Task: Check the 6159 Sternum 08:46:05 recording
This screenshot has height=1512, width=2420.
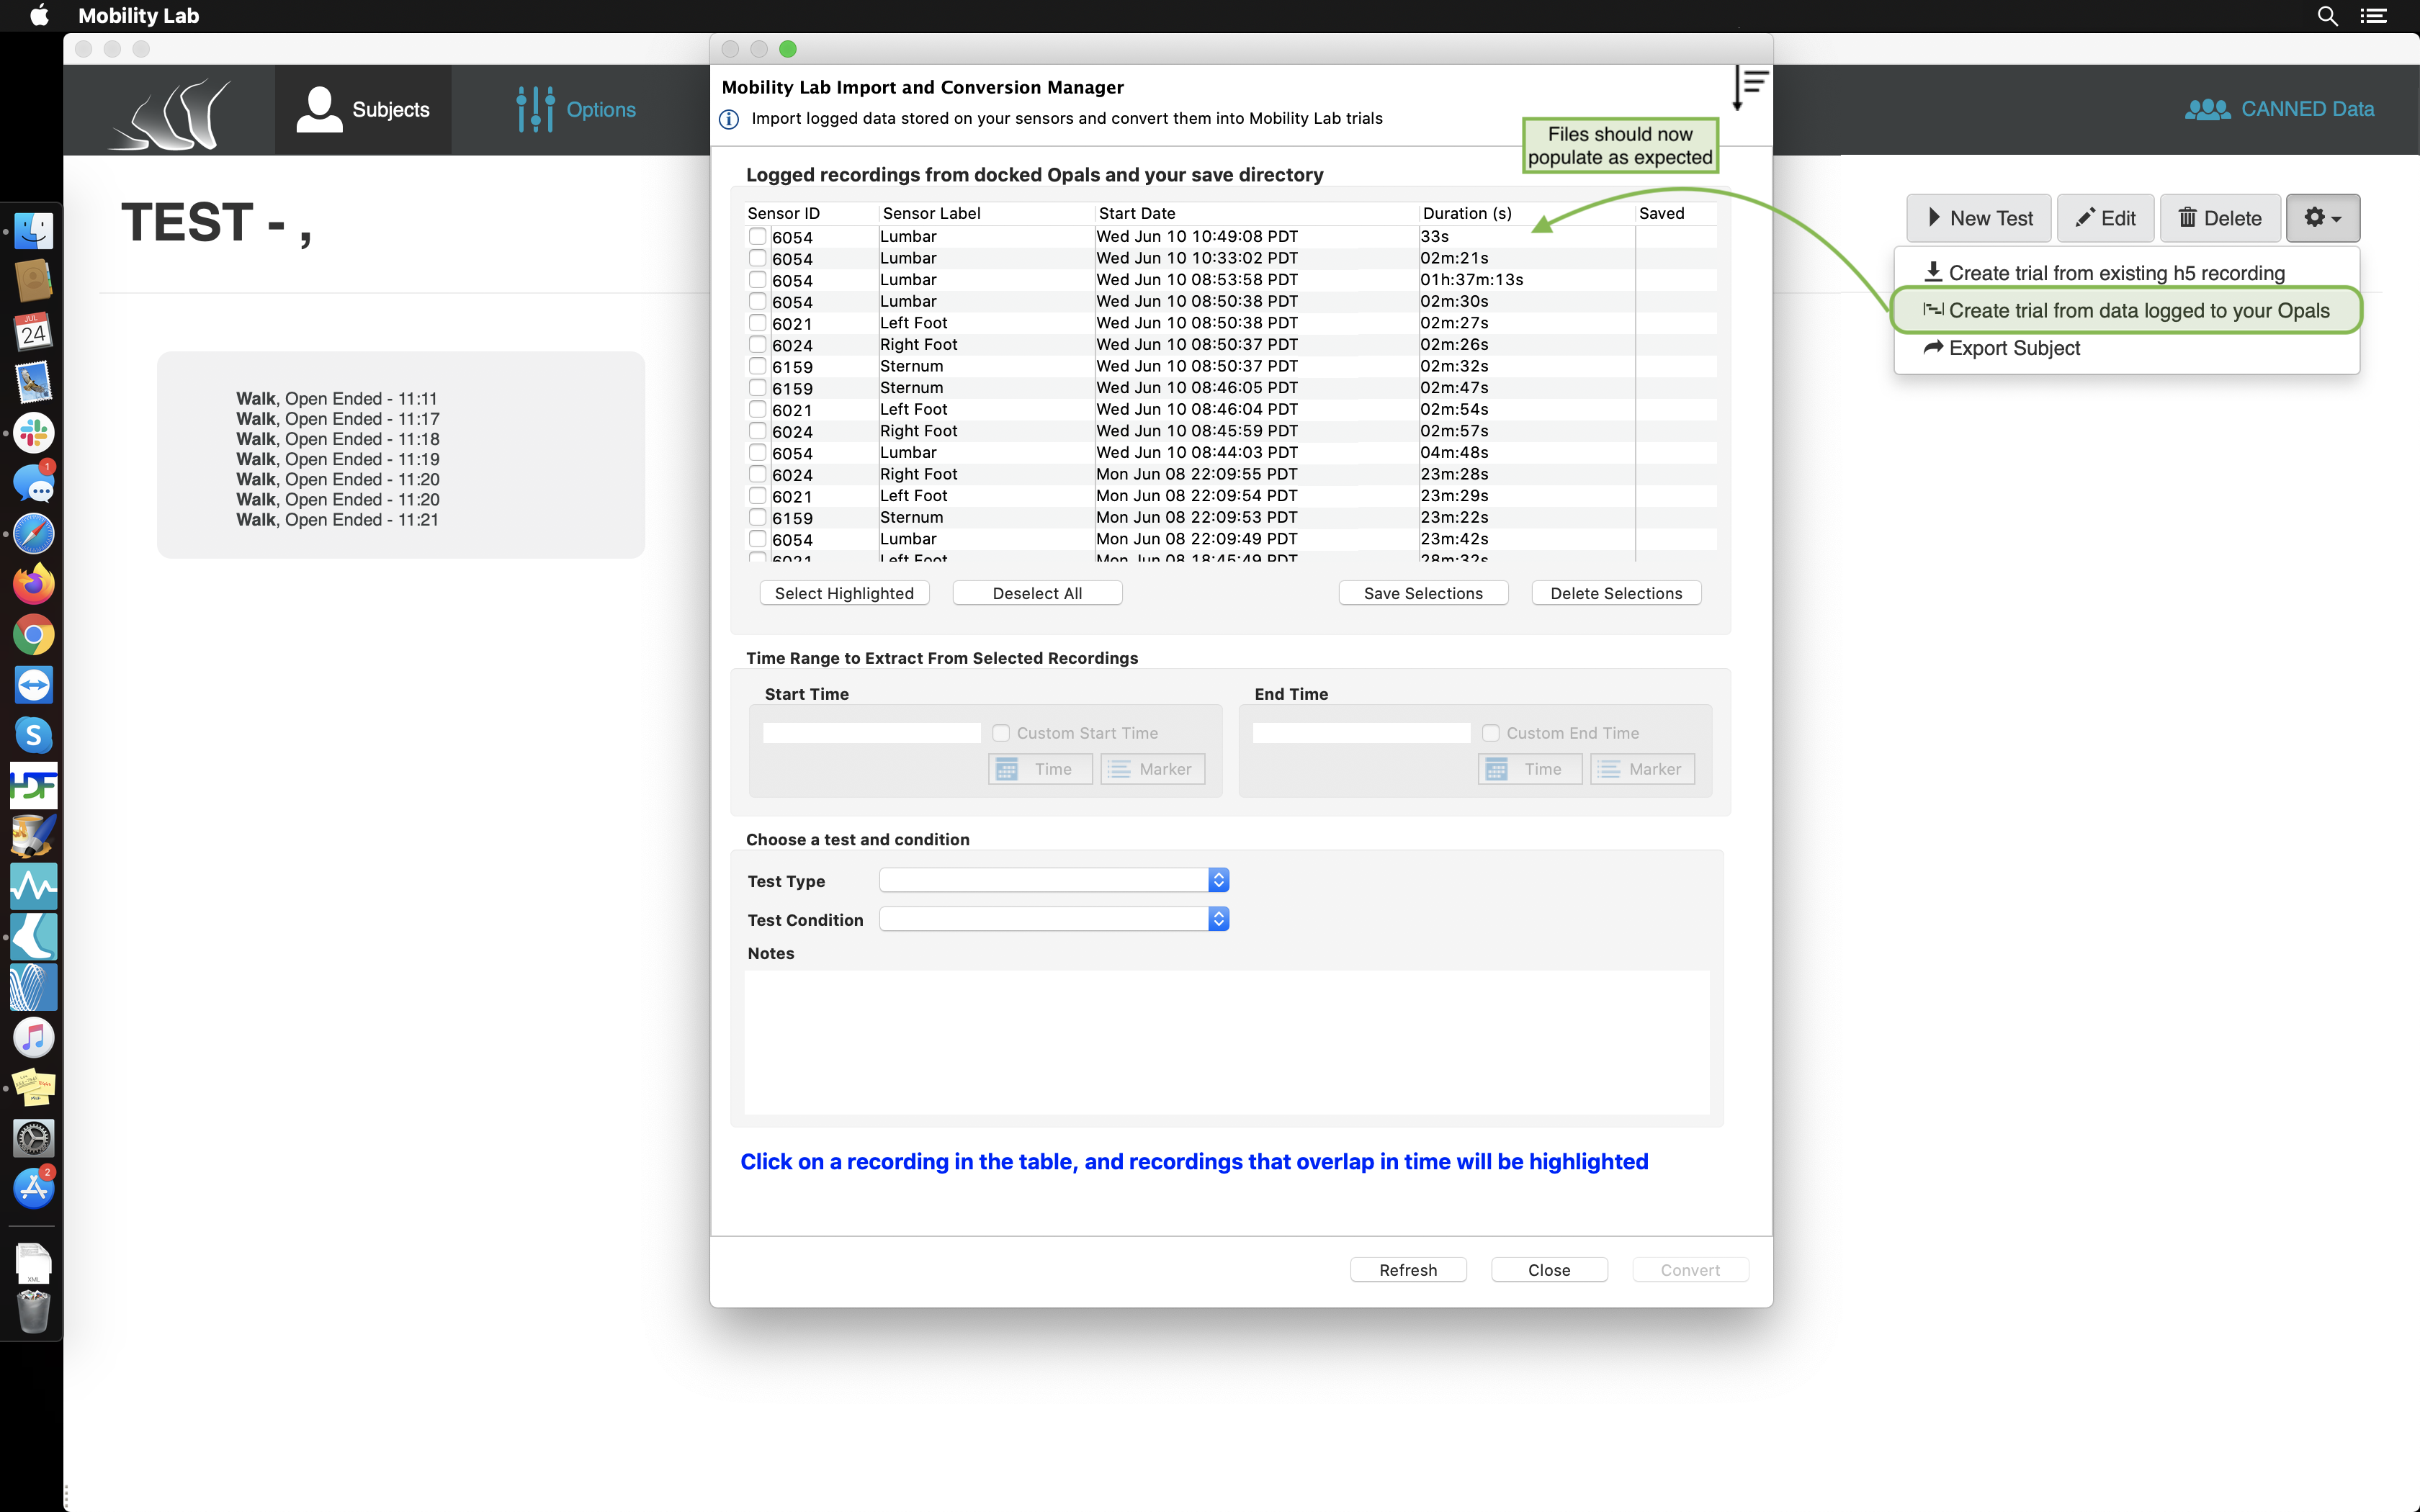Action: [x=757, y=388]
